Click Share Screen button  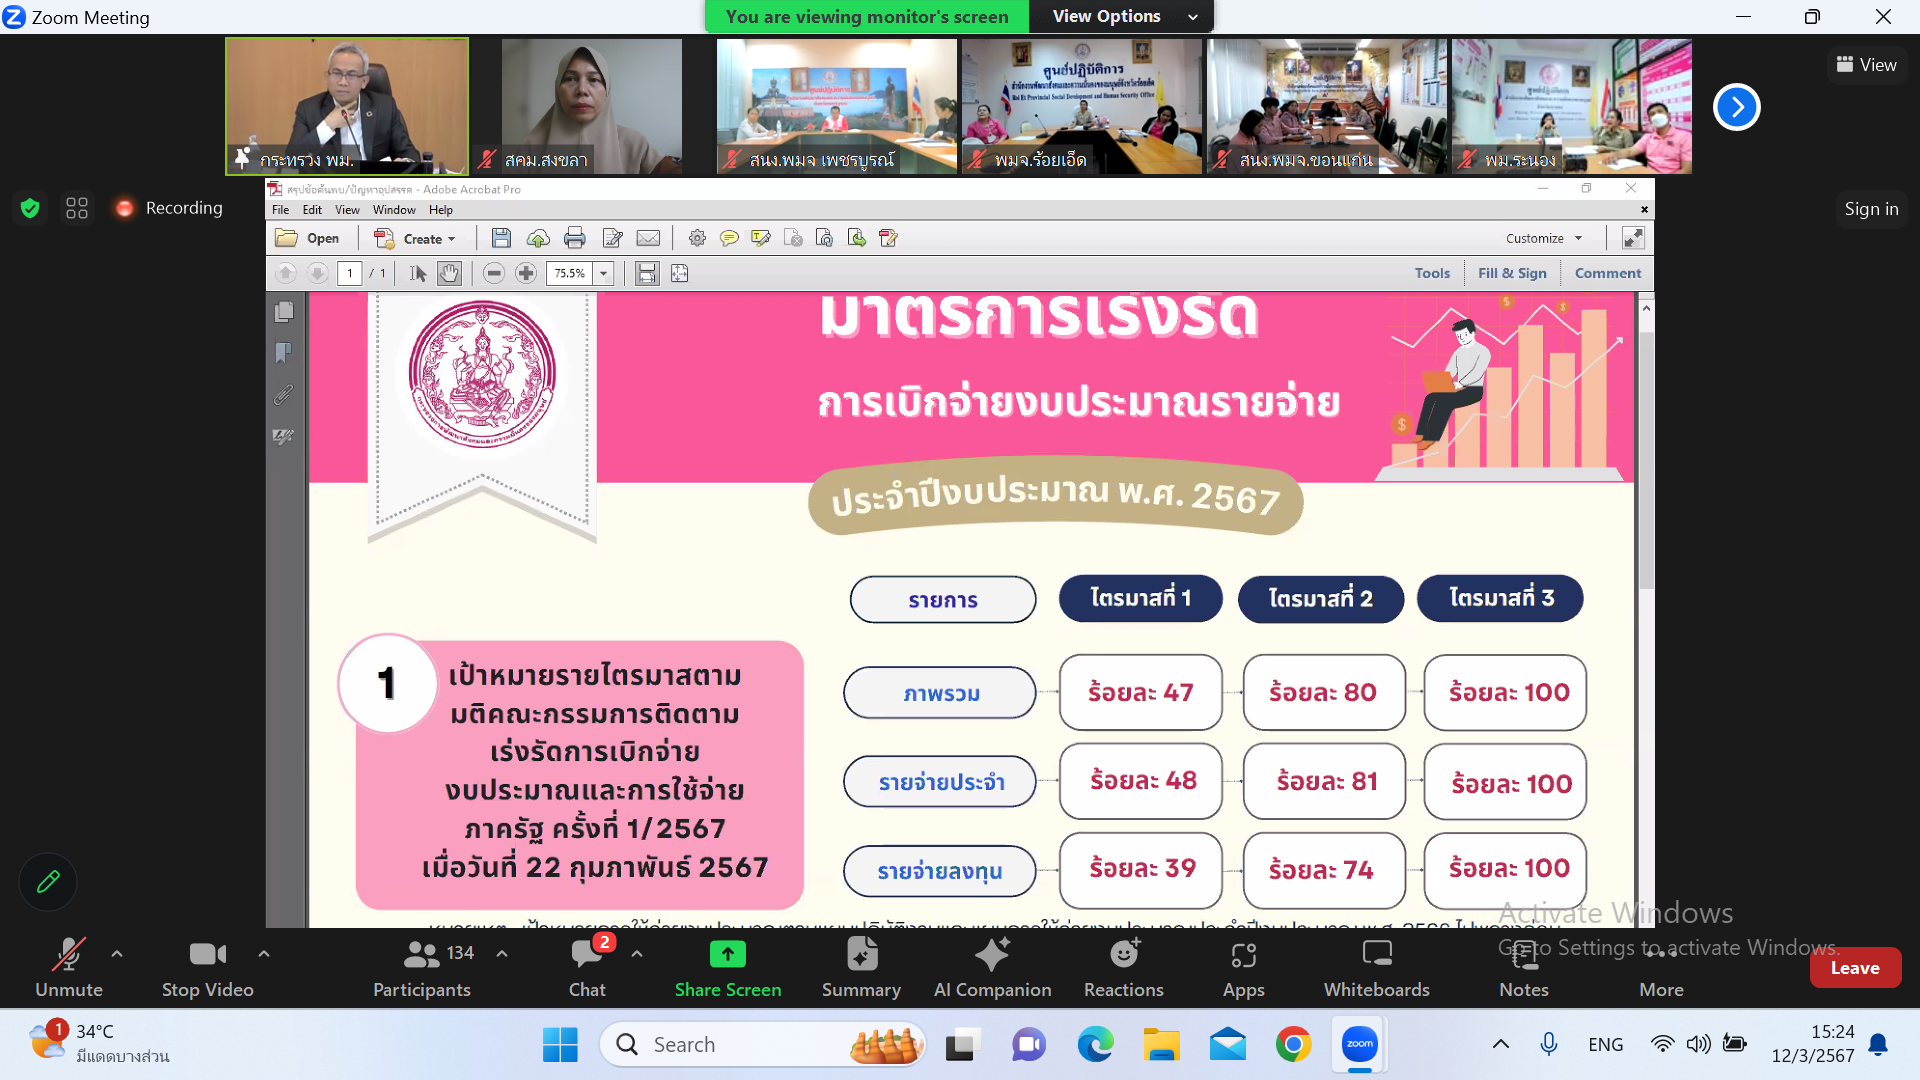(x=728, y=968)
